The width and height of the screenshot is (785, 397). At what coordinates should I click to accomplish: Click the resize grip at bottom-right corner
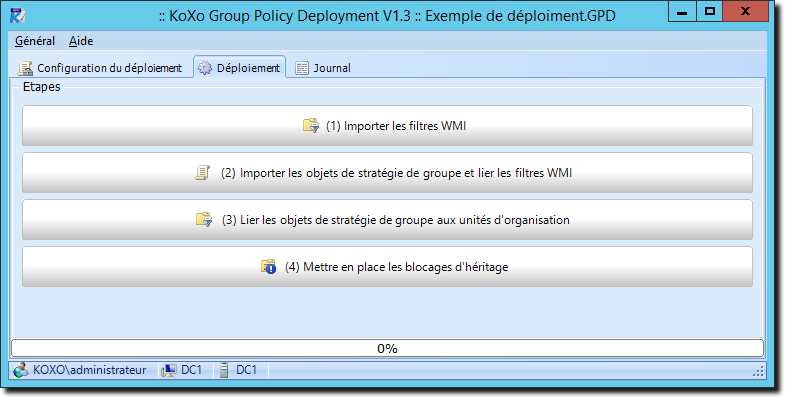coord(758,371)
